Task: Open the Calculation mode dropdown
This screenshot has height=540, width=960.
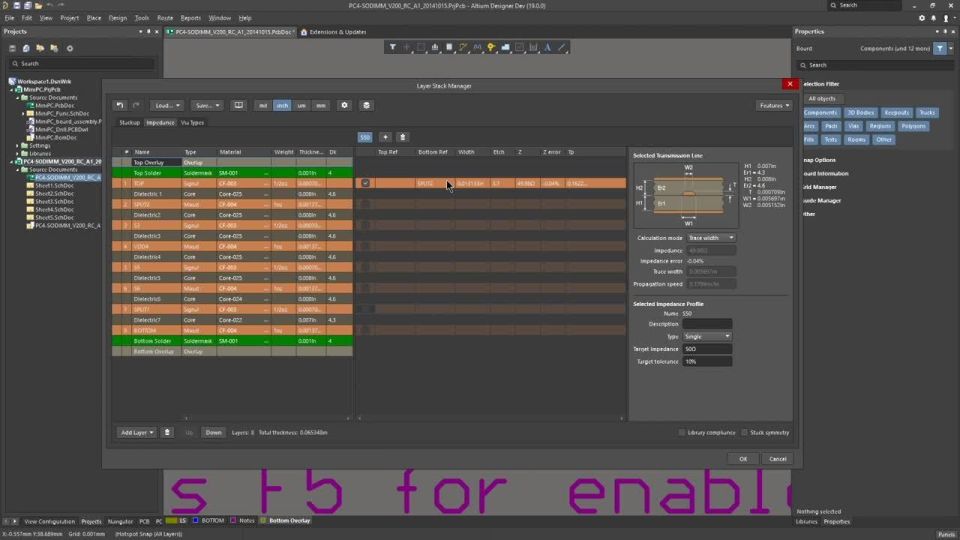Action: point(711,238)
